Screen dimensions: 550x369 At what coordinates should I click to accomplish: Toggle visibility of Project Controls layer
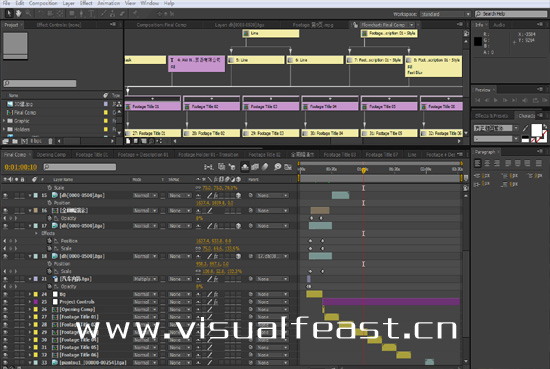pyautogui.click(x=5, y=302)
